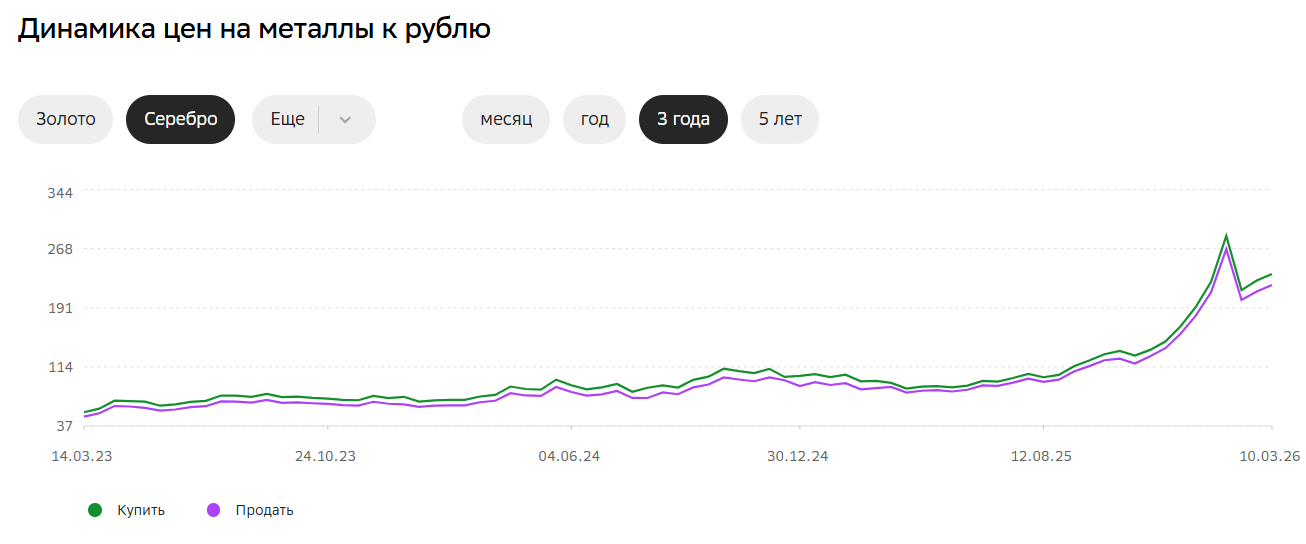The image size is (1306, 544).
Task: Select the Серебро metal tab
Action: point(180,119)
